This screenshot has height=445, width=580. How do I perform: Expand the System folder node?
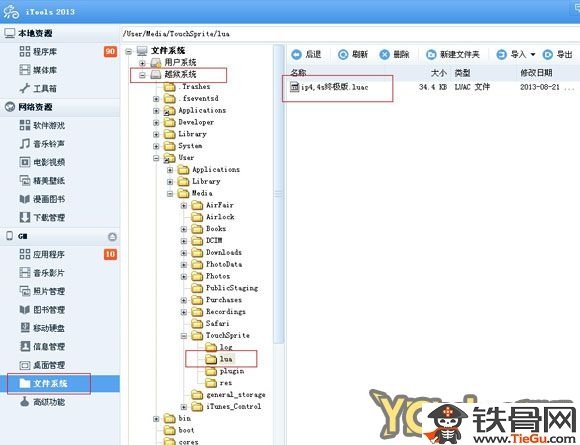coord(156,146)
